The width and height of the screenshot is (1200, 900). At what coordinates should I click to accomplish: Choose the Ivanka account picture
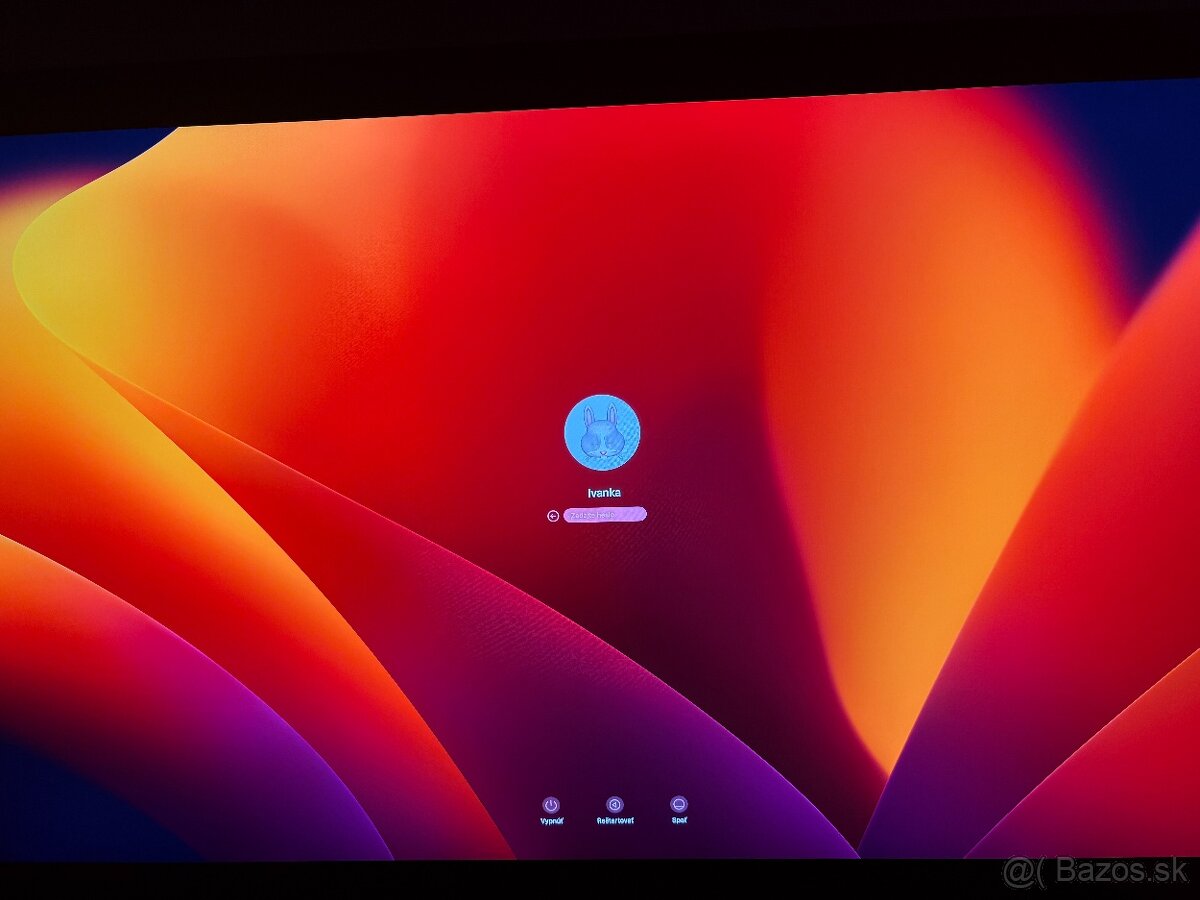coord(602,432)
